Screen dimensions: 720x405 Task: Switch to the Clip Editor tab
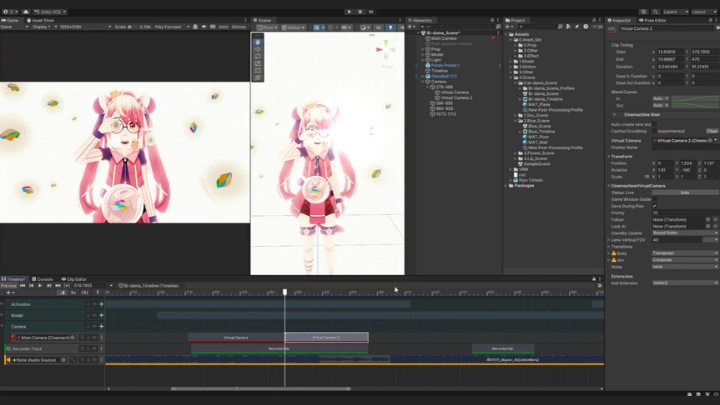pos(74,279)
